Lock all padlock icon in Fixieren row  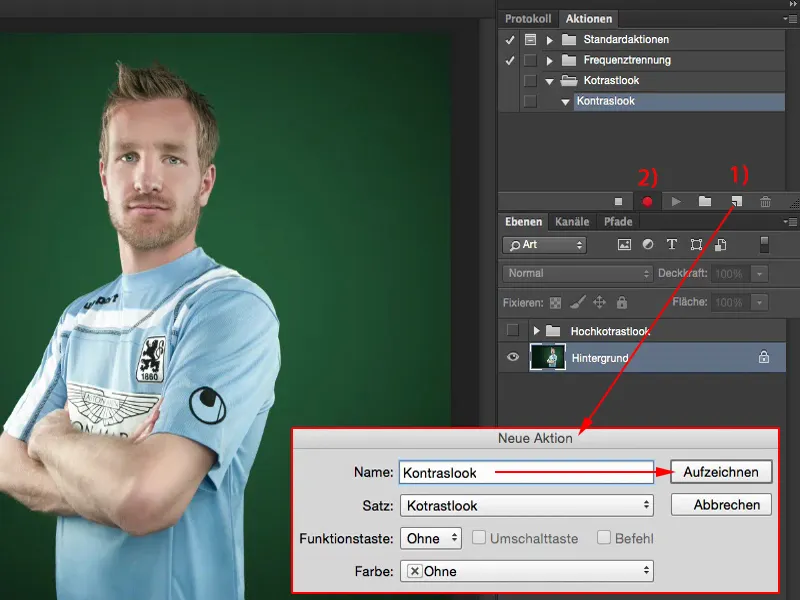click(621, 302)
